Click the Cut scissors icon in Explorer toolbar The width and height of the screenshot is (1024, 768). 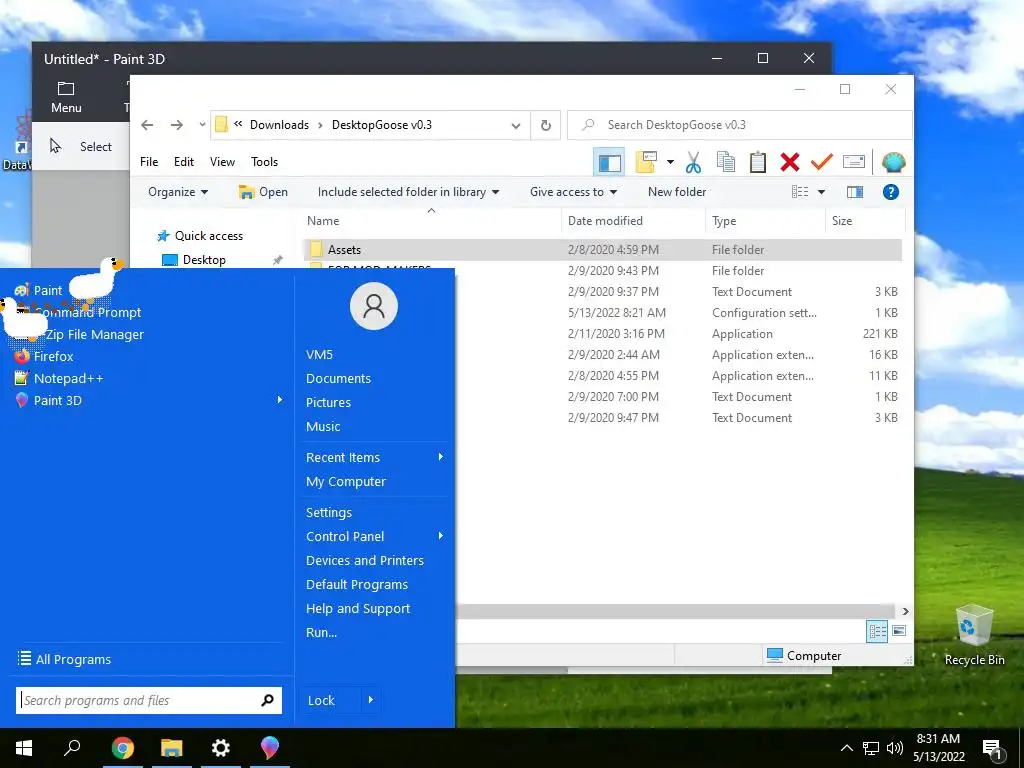click(694, 162)
